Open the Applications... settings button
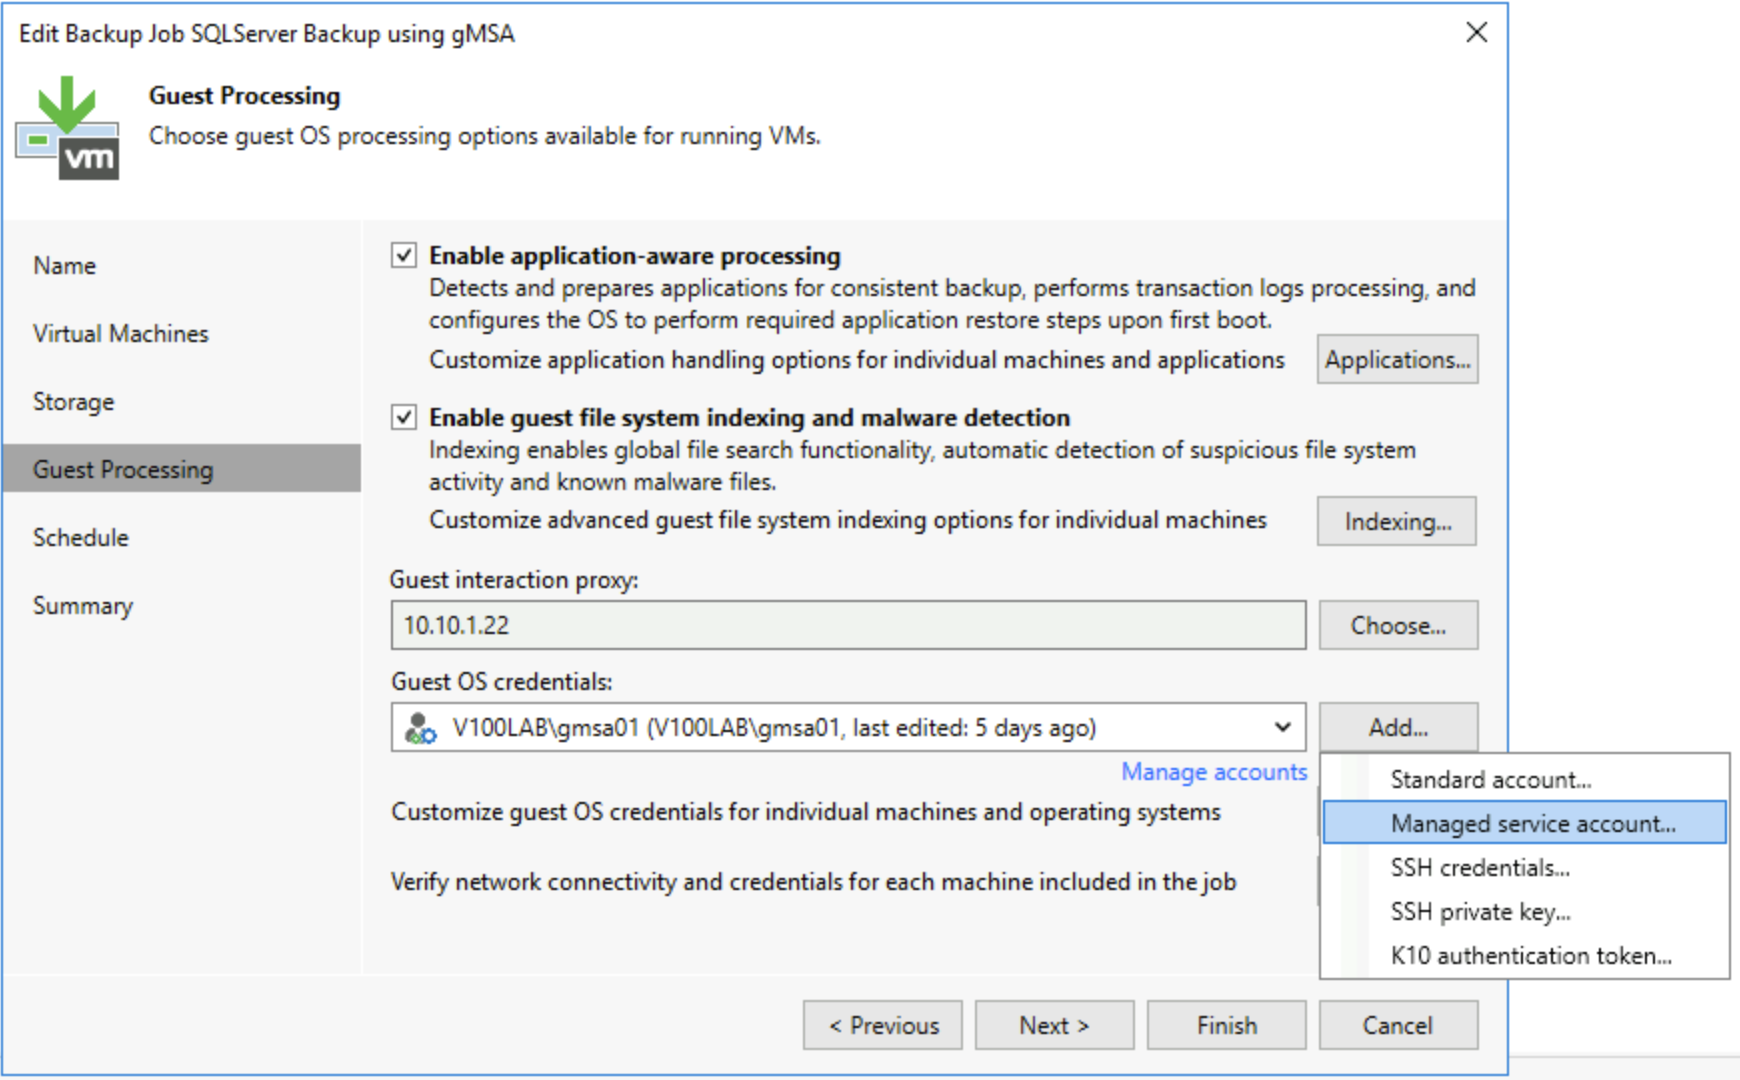This screenshot has height=1080, width=1740. point(1397,360)
